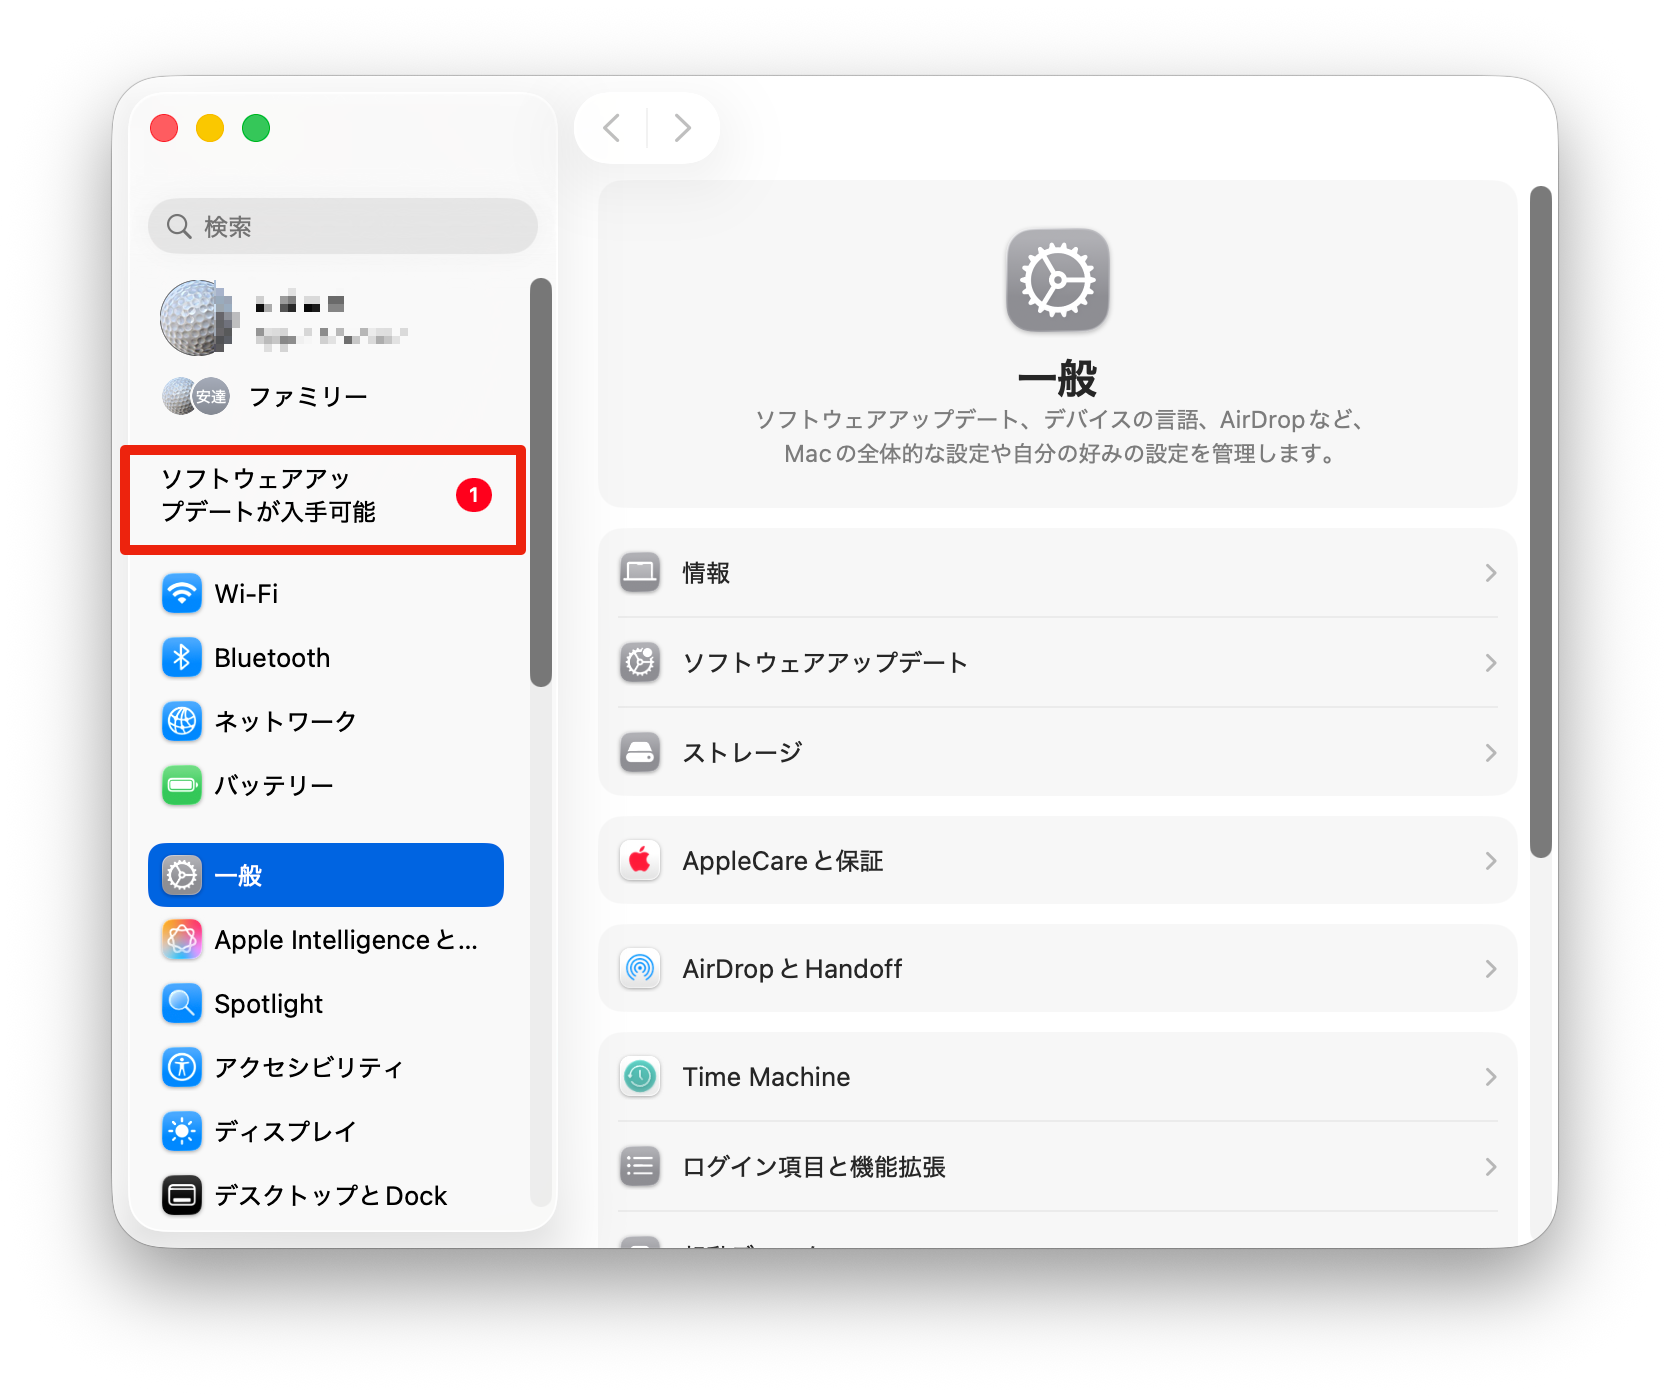Open the ネットワーク globe icon
Screen dimensions: 1670x1396
[182, 721]
